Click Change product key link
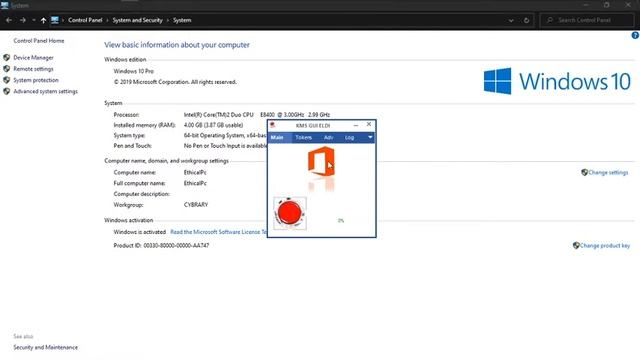The width and height of the screenshot is (640, 360). coord(605,246)
